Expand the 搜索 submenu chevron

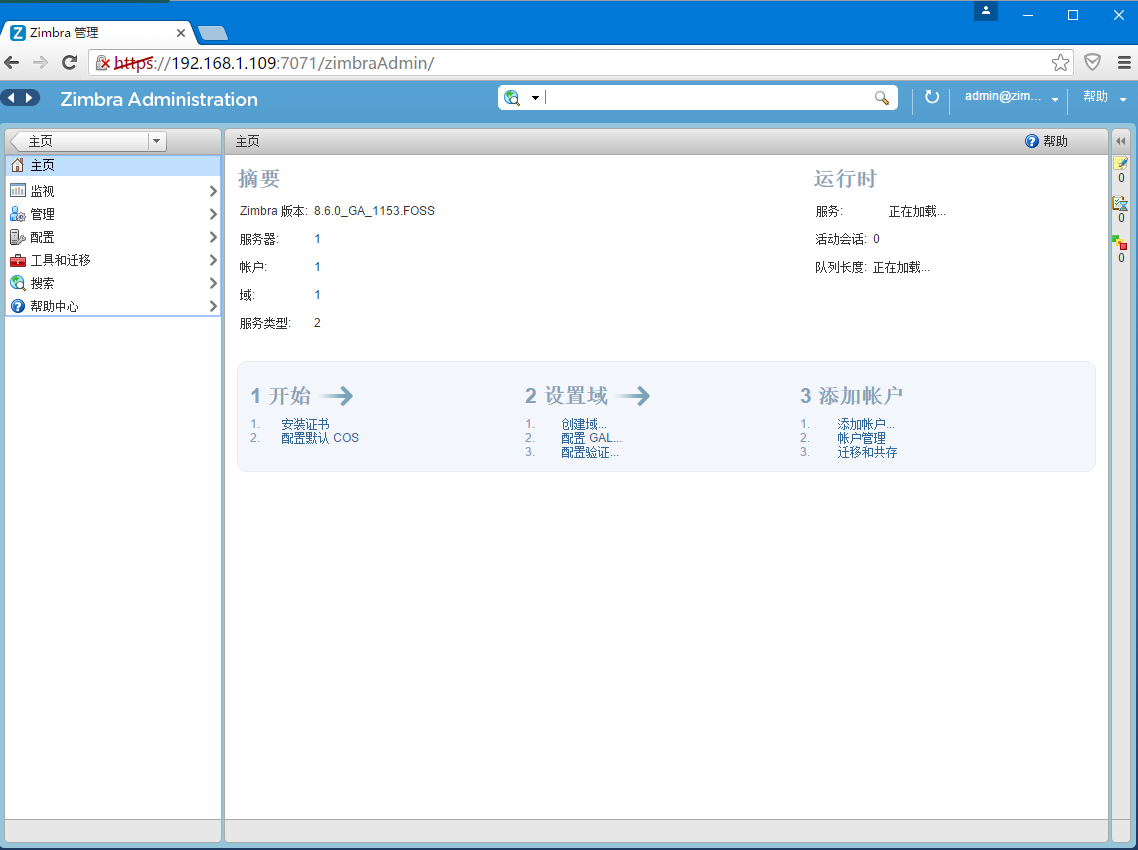213,283
